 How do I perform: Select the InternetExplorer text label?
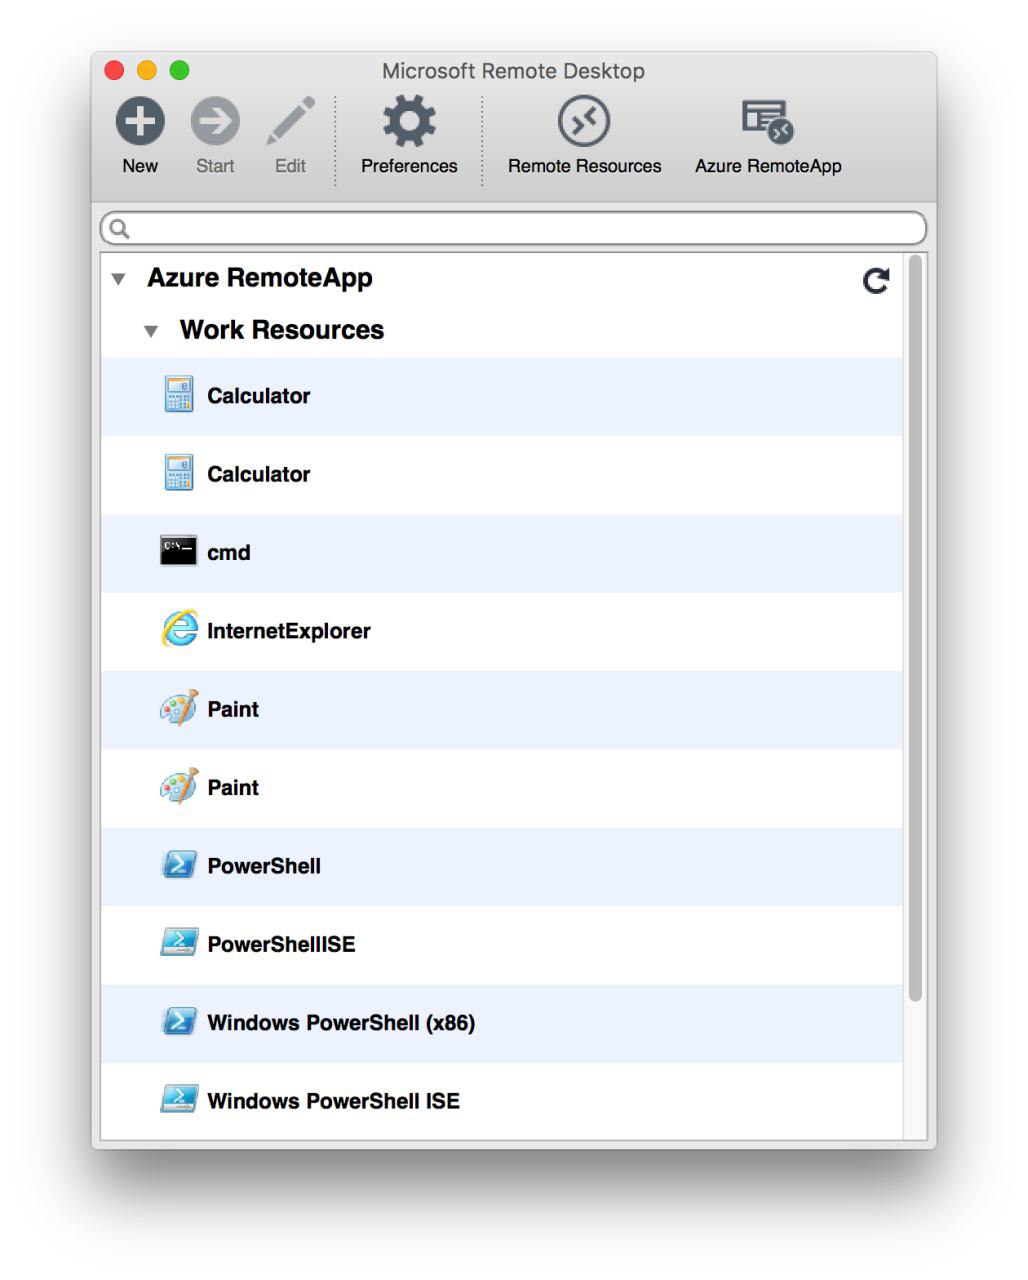pyautogui.click(x=289, y=631)
